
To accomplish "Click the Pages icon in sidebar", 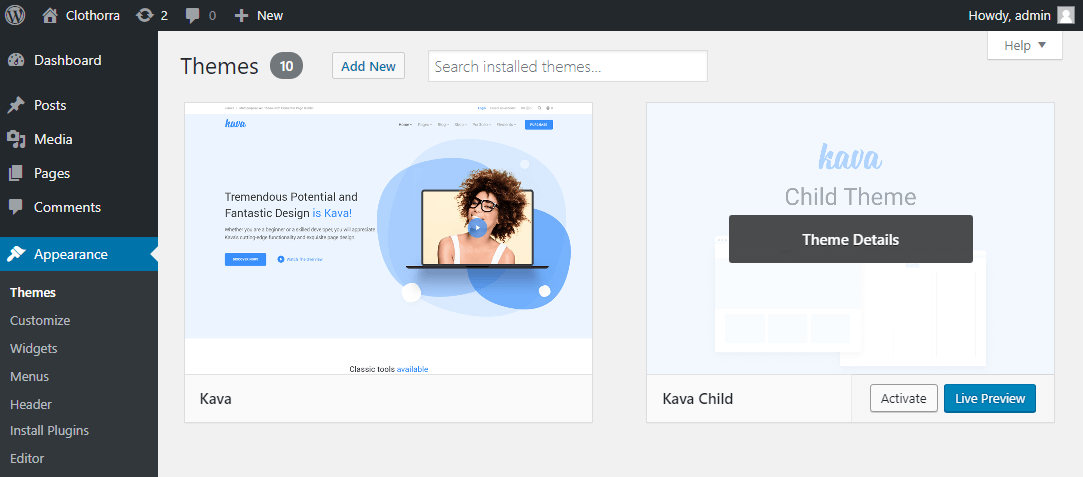I will point(16,173).
